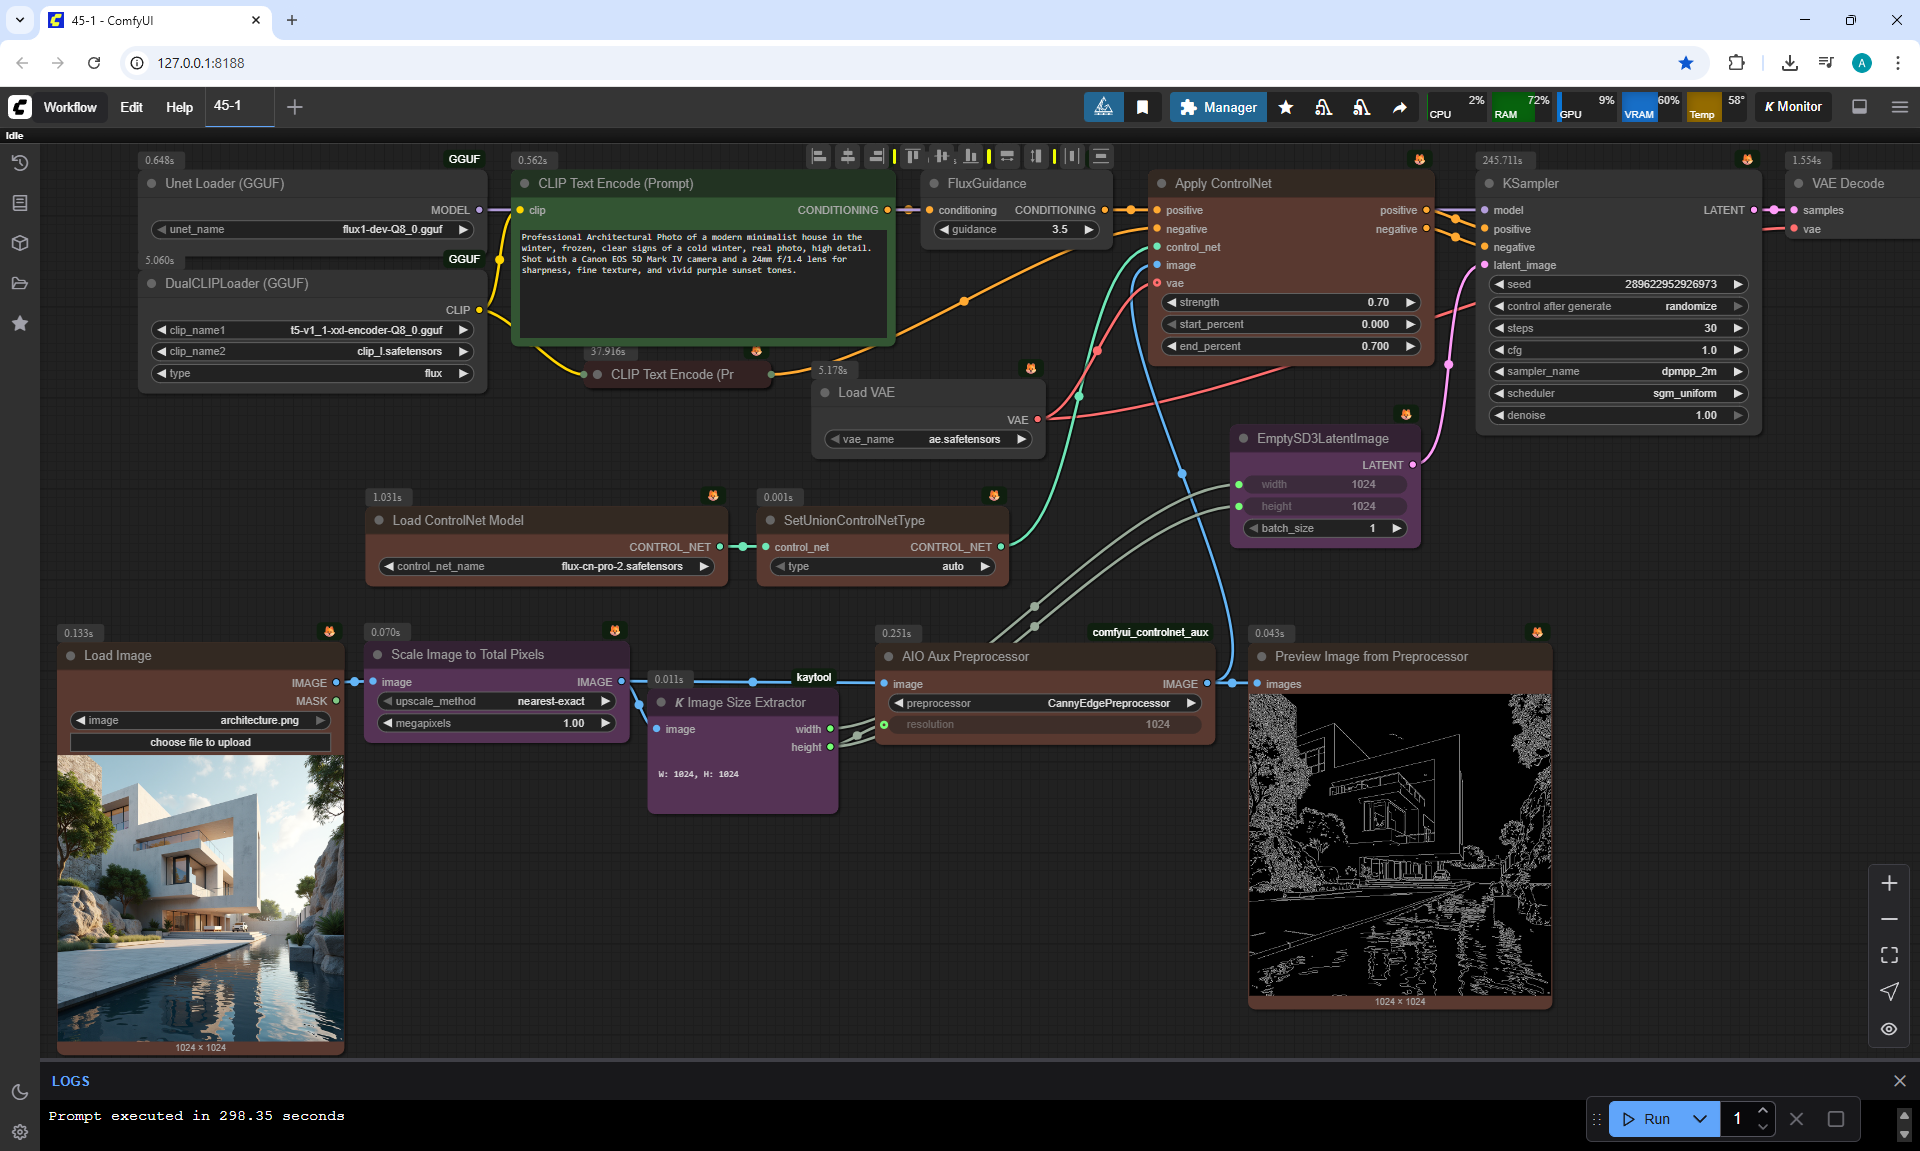
Task: Open preprocessor CannyEdgePreprocessor dropdown
Action: (x=1045, y=703)
